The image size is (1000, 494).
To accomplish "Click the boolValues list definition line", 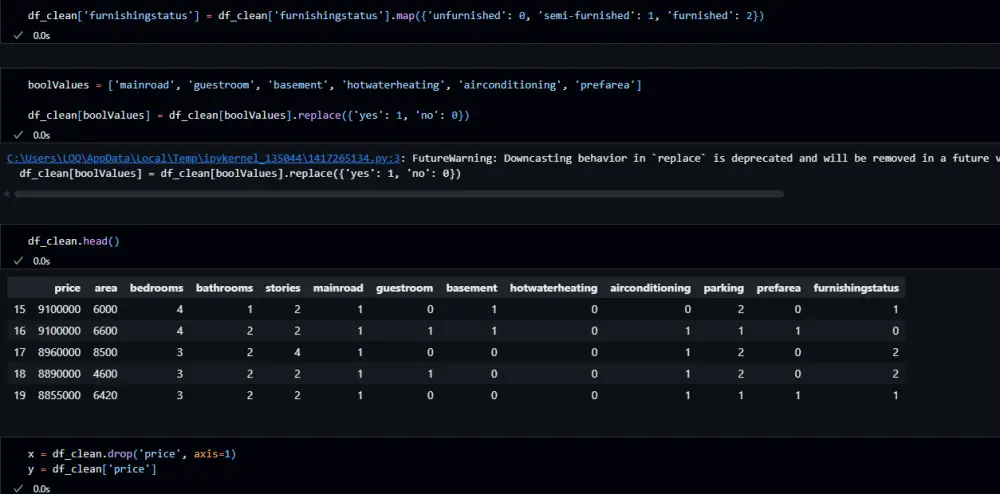I will (x=334, y=85).
